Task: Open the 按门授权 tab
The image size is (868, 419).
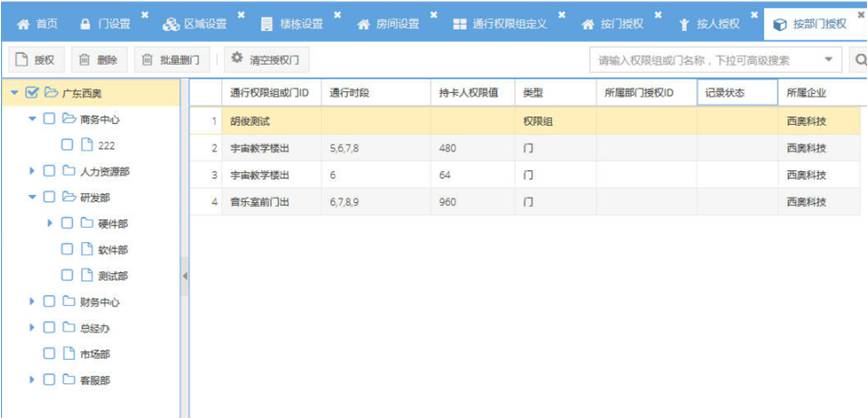Action: [x=612, y=24]
